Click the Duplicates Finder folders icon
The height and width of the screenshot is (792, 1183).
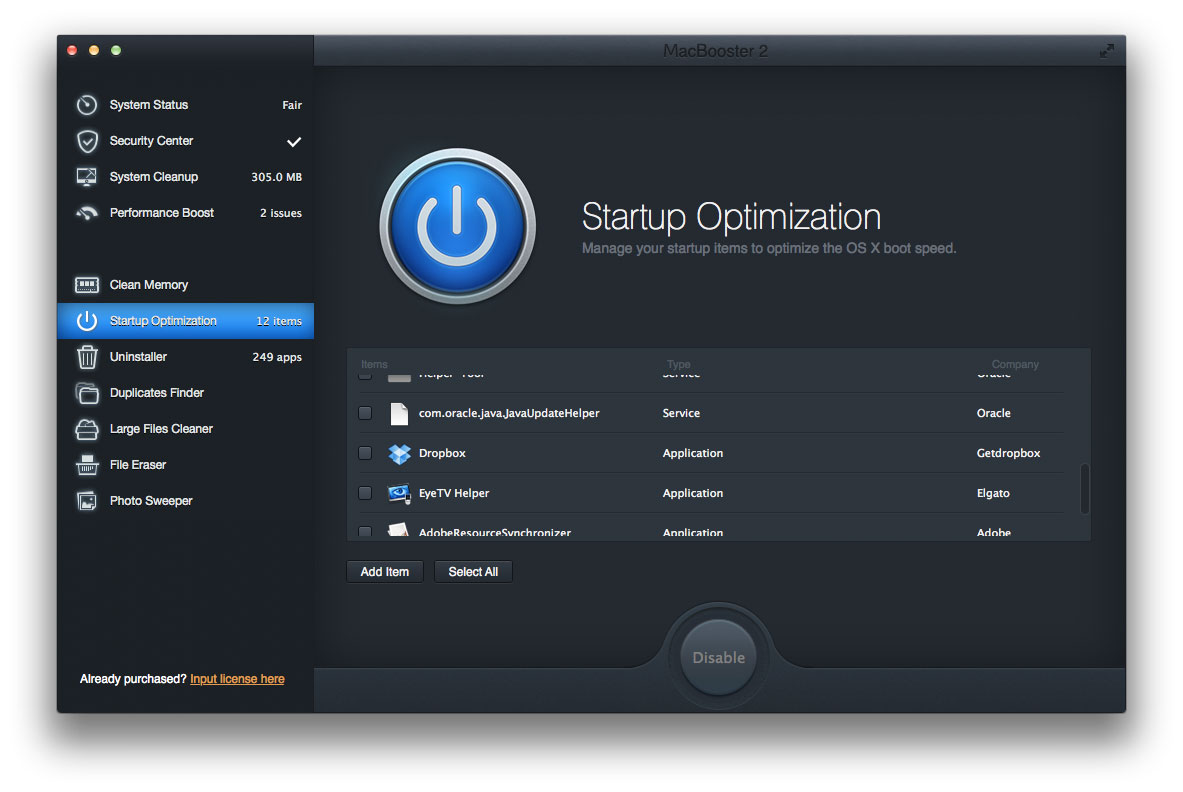click(x=87, y=393)
